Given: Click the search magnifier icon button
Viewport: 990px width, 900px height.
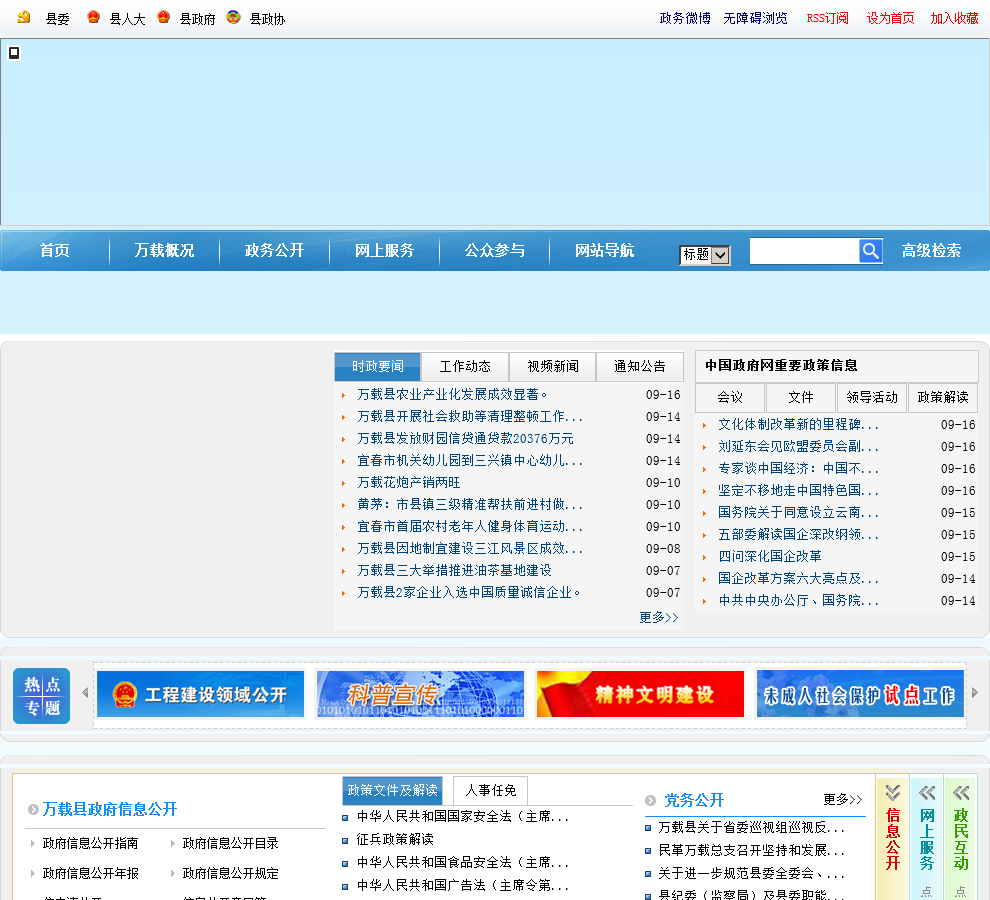Looking at the screenshot, I should (x=871, y=251).
